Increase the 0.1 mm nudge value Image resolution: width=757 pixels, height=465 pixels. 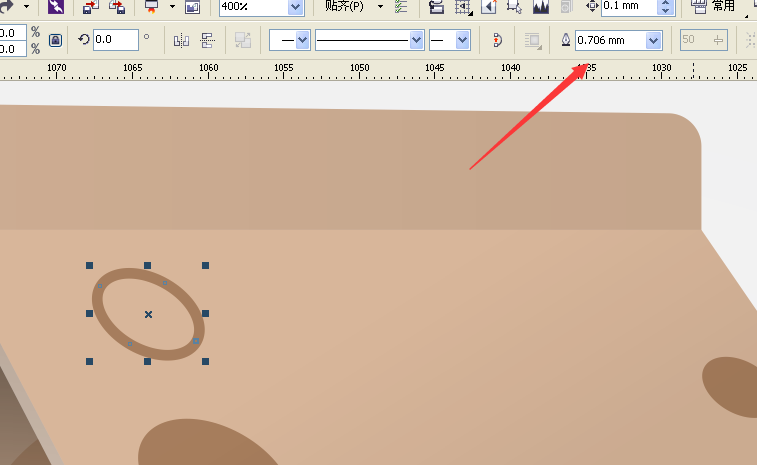tap(666, 2)
